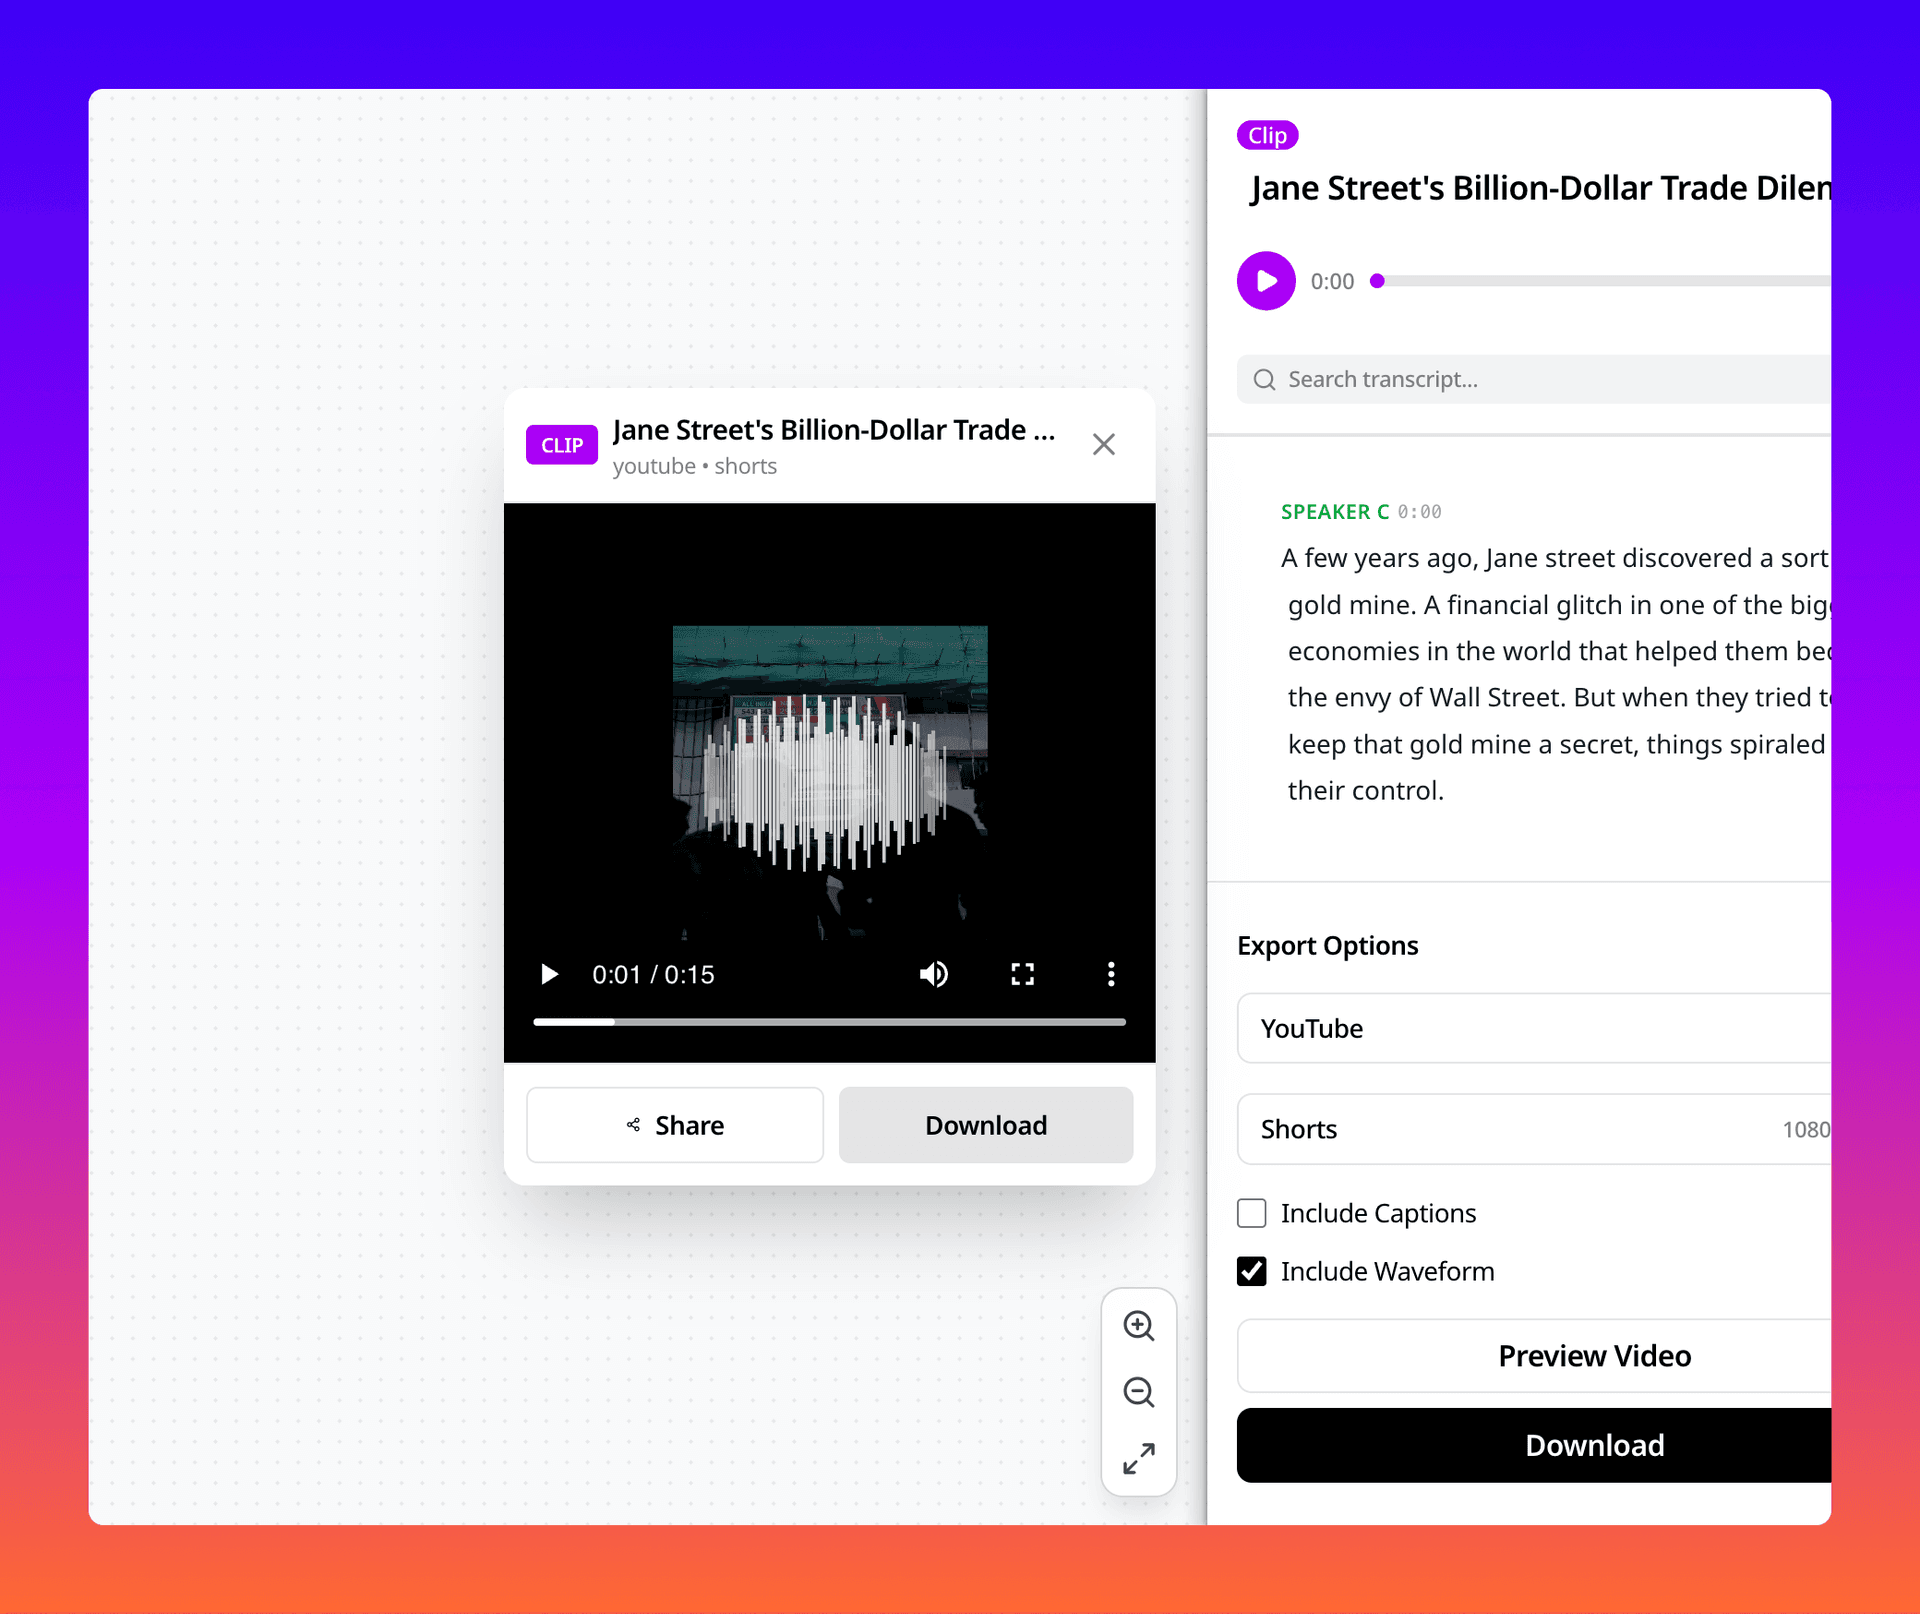This screenshot has height=1614, width=1920.
Task: Seek on the video progress bar
Action: click(x=830, y=1022)
